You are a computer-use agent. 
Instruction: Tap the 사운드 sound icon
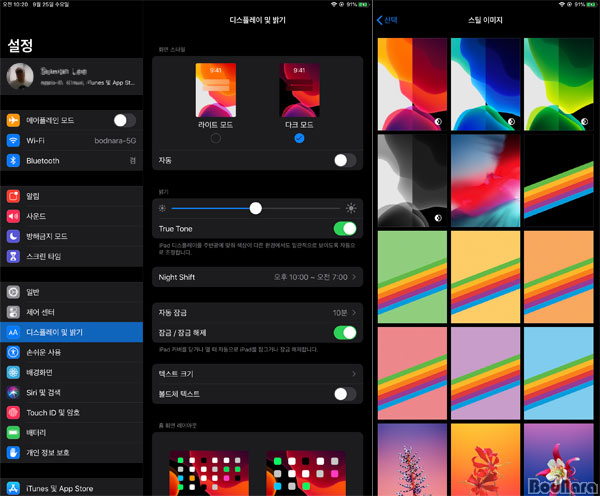(13, 216)
